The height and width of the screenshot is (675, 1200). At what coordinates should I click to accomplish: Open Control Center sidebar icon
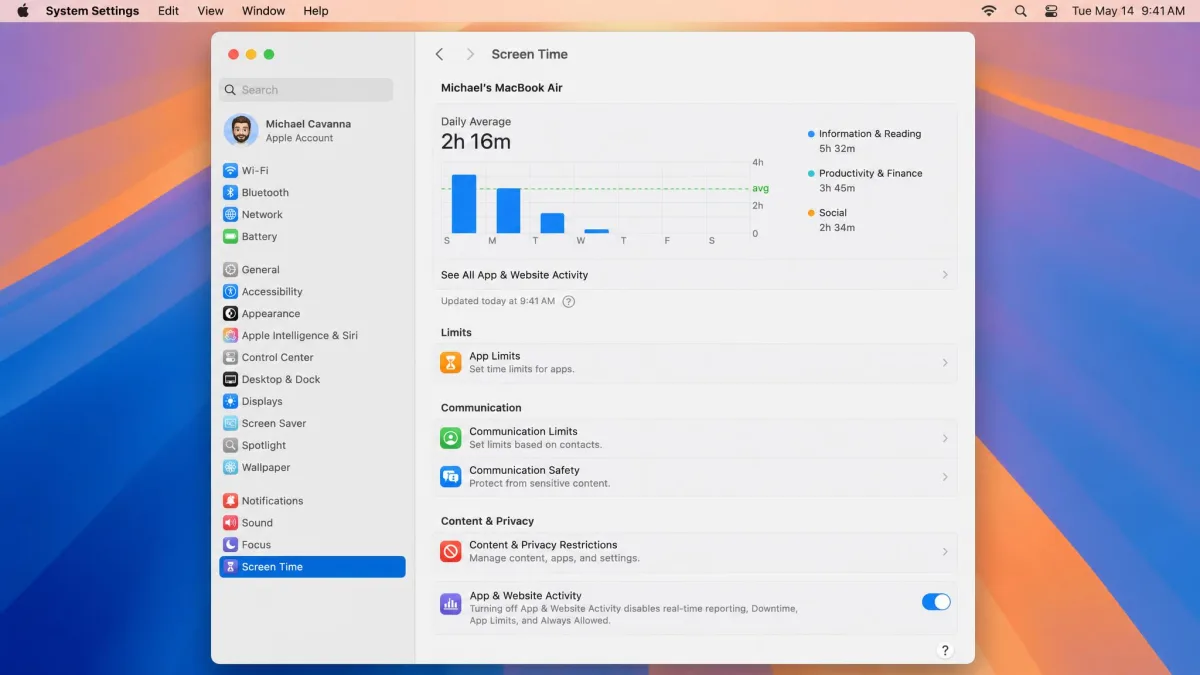(x=230, y=357)
